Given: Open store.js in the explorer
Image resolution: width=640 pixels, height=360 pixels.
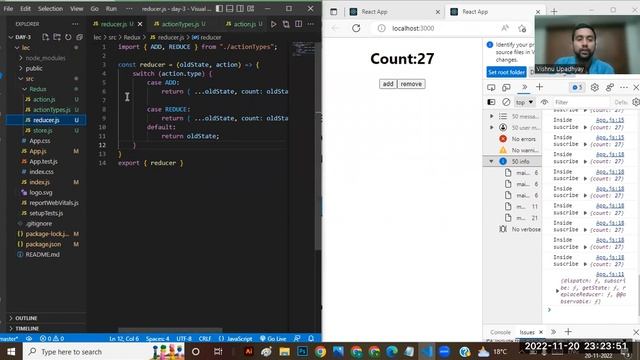Looking at the screenshot, I should coord(42,131).
